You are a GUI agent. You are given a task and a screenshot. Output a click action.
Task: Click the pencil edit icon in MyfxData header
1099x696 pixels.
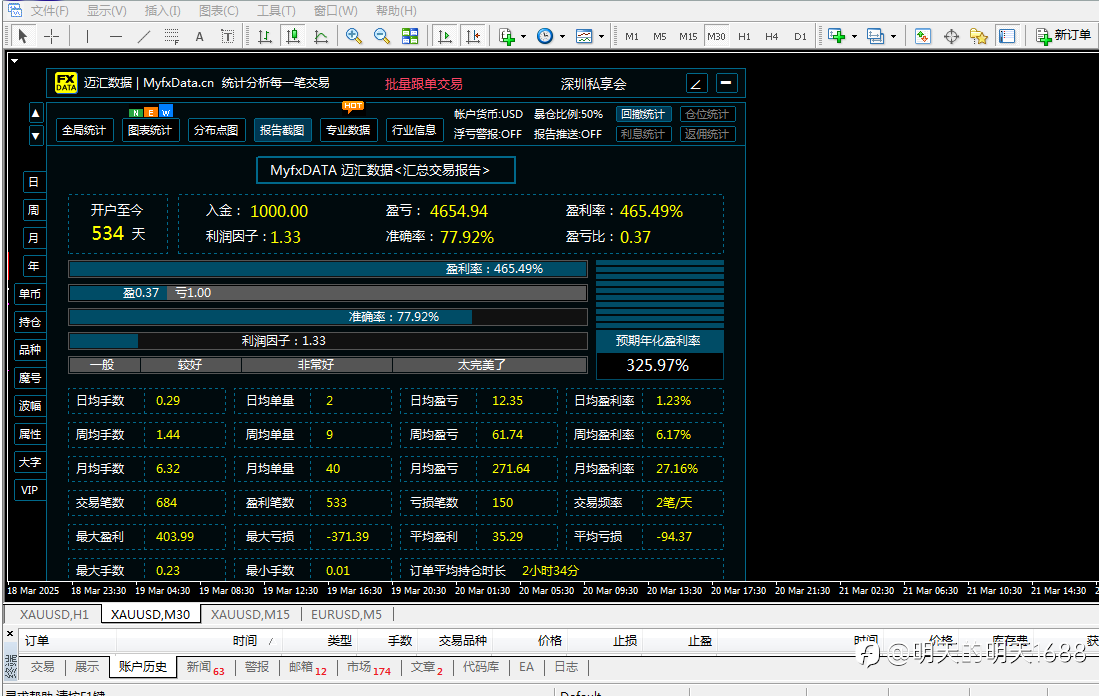click(696, 84)
